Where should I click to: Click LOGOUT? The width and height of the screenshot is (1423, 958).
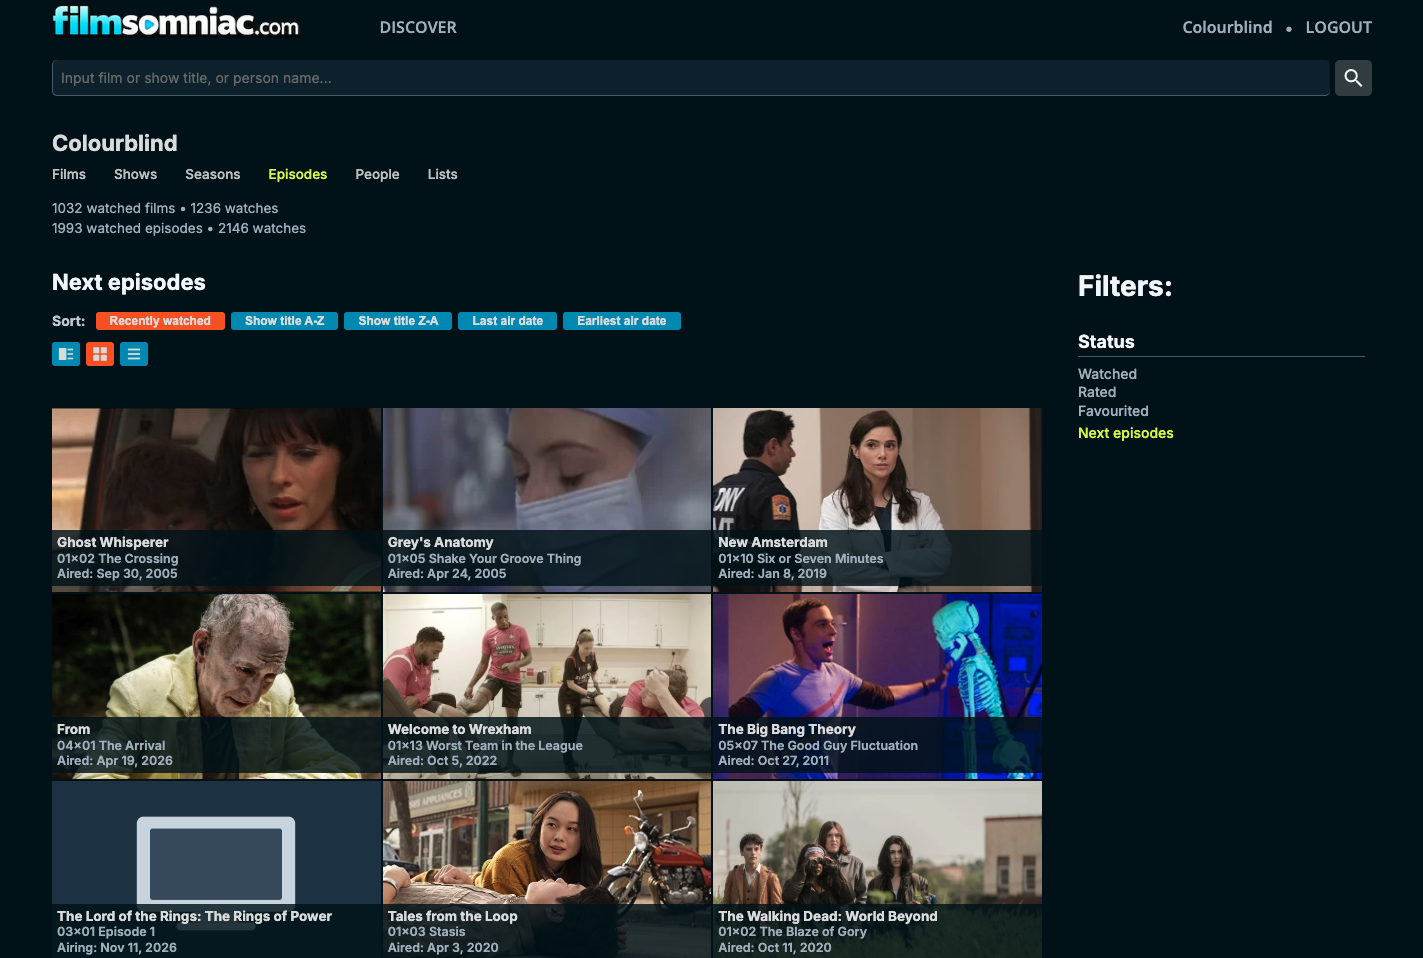1338,28
